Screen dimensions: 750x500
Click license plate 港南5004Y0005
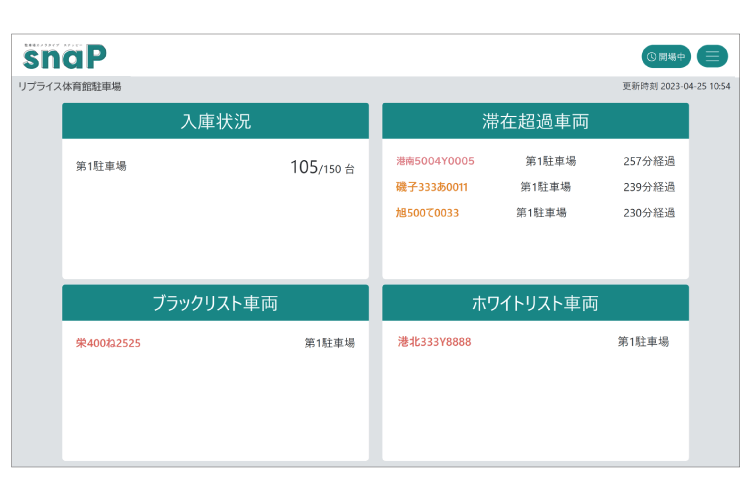(435, 161)
